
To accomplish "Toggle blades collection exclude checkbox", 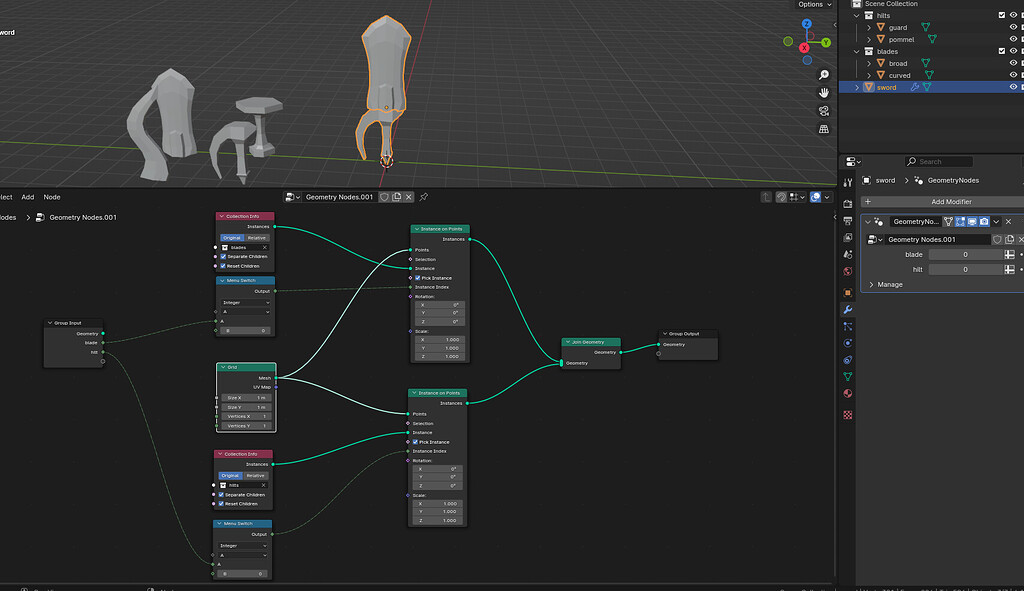I will pos(1002,51).
